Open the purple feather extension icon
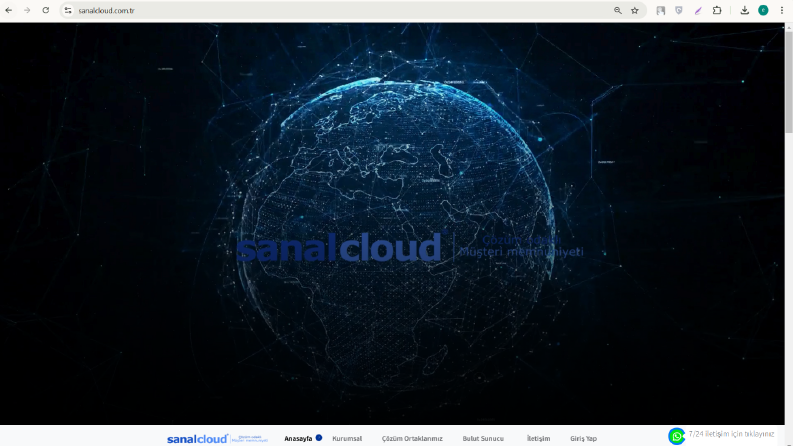793x446 pixels. point(698,10)
